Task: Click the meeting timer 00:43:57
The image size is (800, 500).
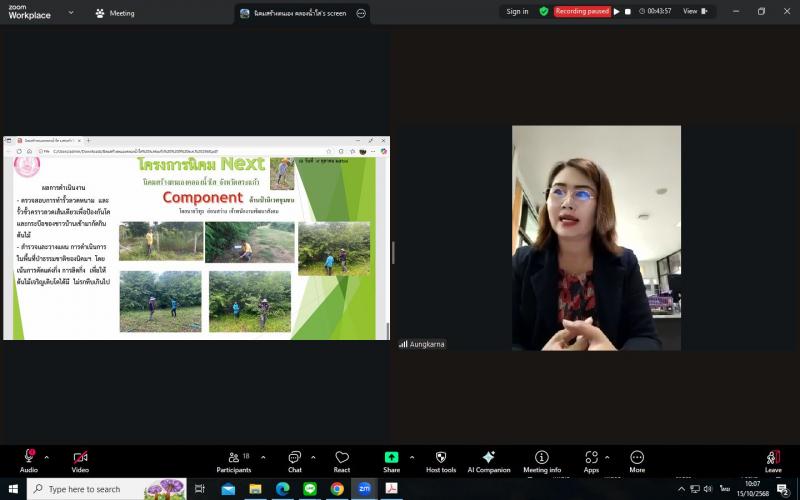Action: coord(655,11)
